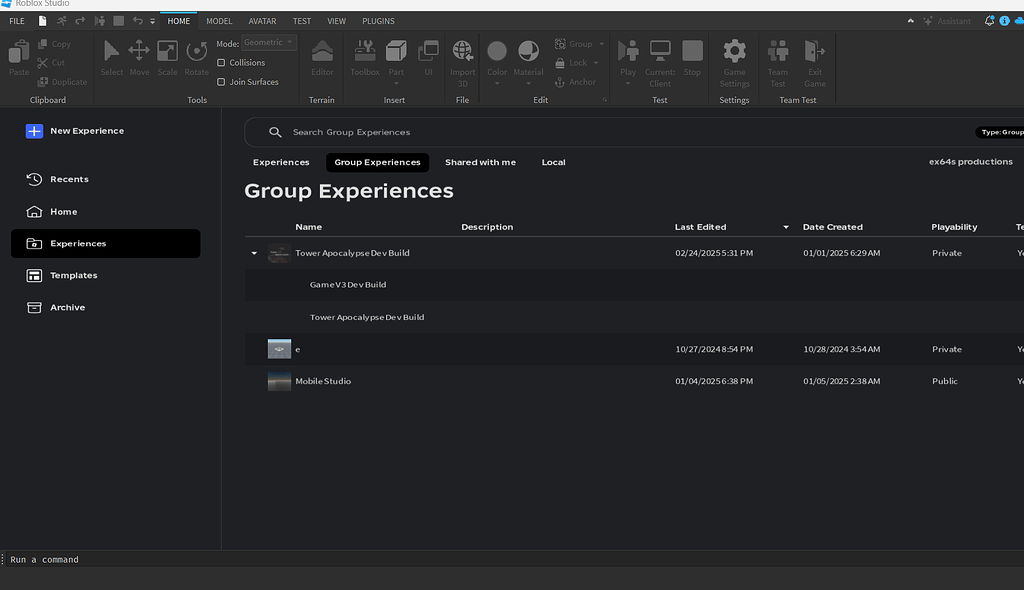Collapse the ribbon with the up arrow
Screen dimensions: 1024x590
[x=910, y=21]
